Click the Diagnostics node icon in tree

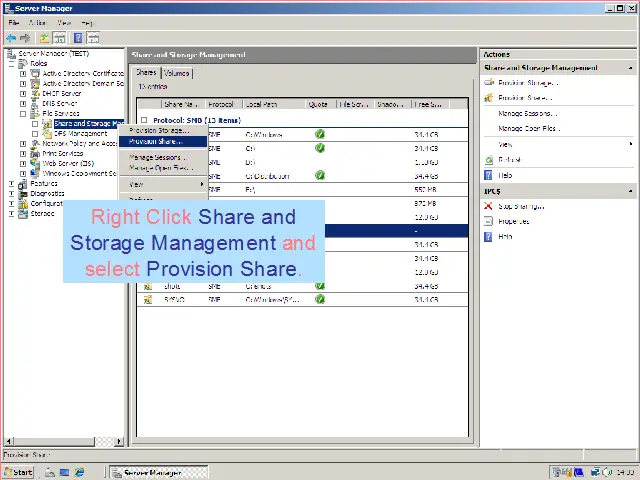[x=23, y=193]
